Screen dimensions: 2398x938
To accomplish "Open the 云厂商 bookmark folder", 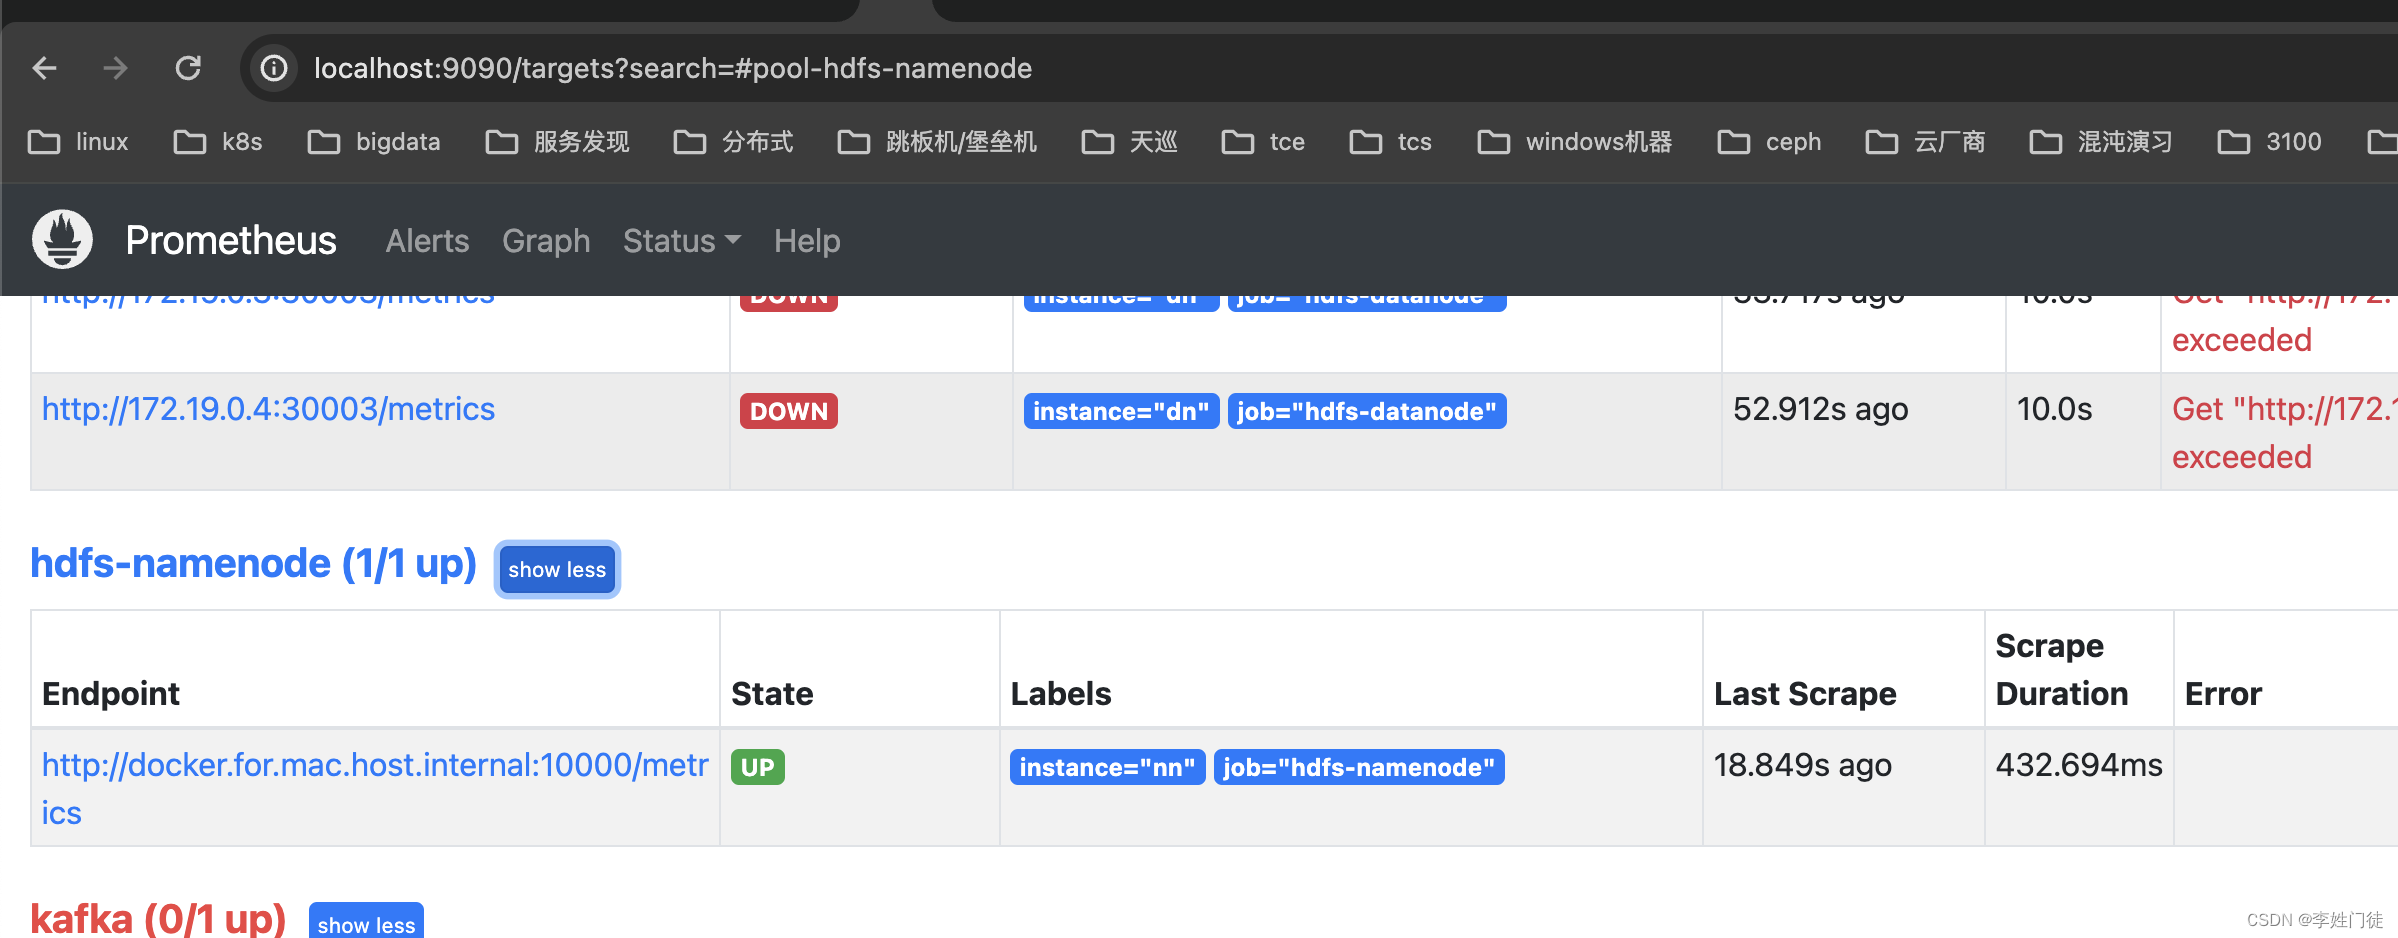I will (1925, 142).
